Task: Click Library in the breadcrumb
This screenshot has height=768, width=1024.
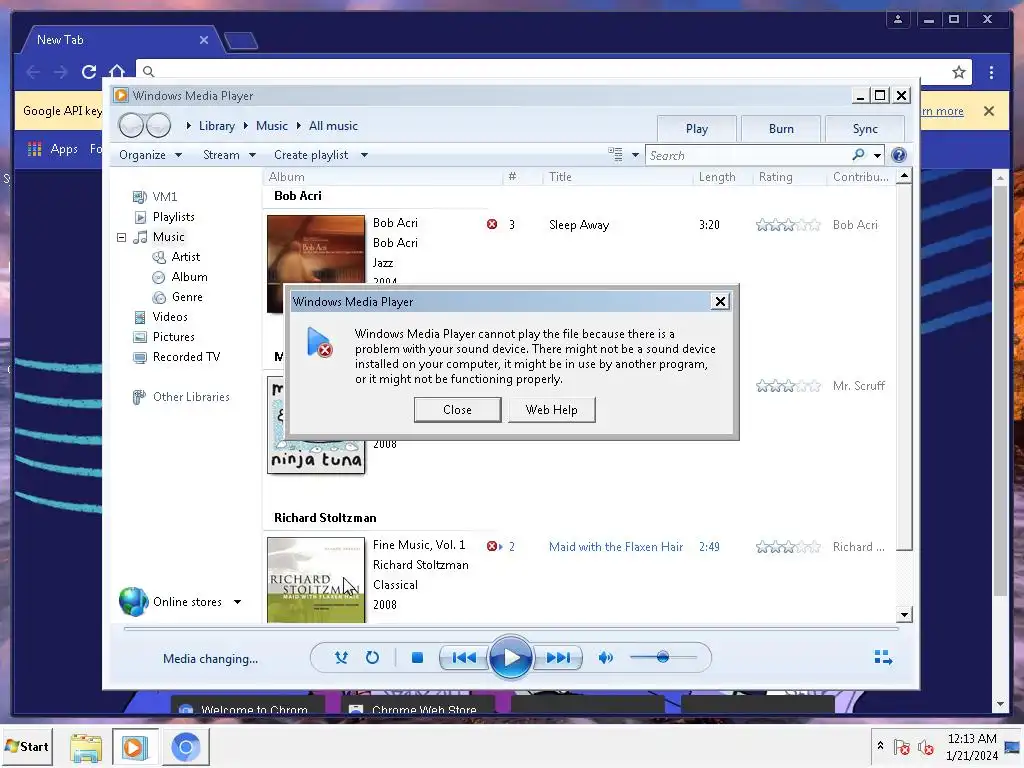Action: (x=217, y=126)
